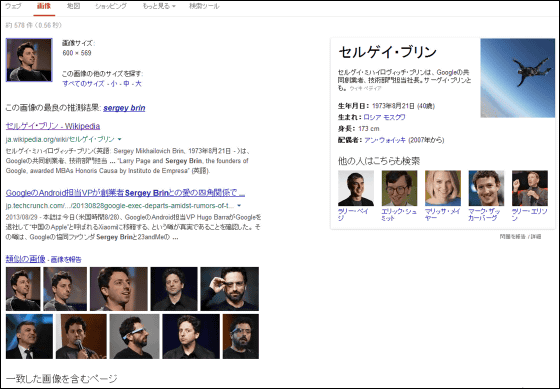Click the 類似の画像 heading link
The image size is (560, 389).
pyautogui.click(x=25, y=259)
